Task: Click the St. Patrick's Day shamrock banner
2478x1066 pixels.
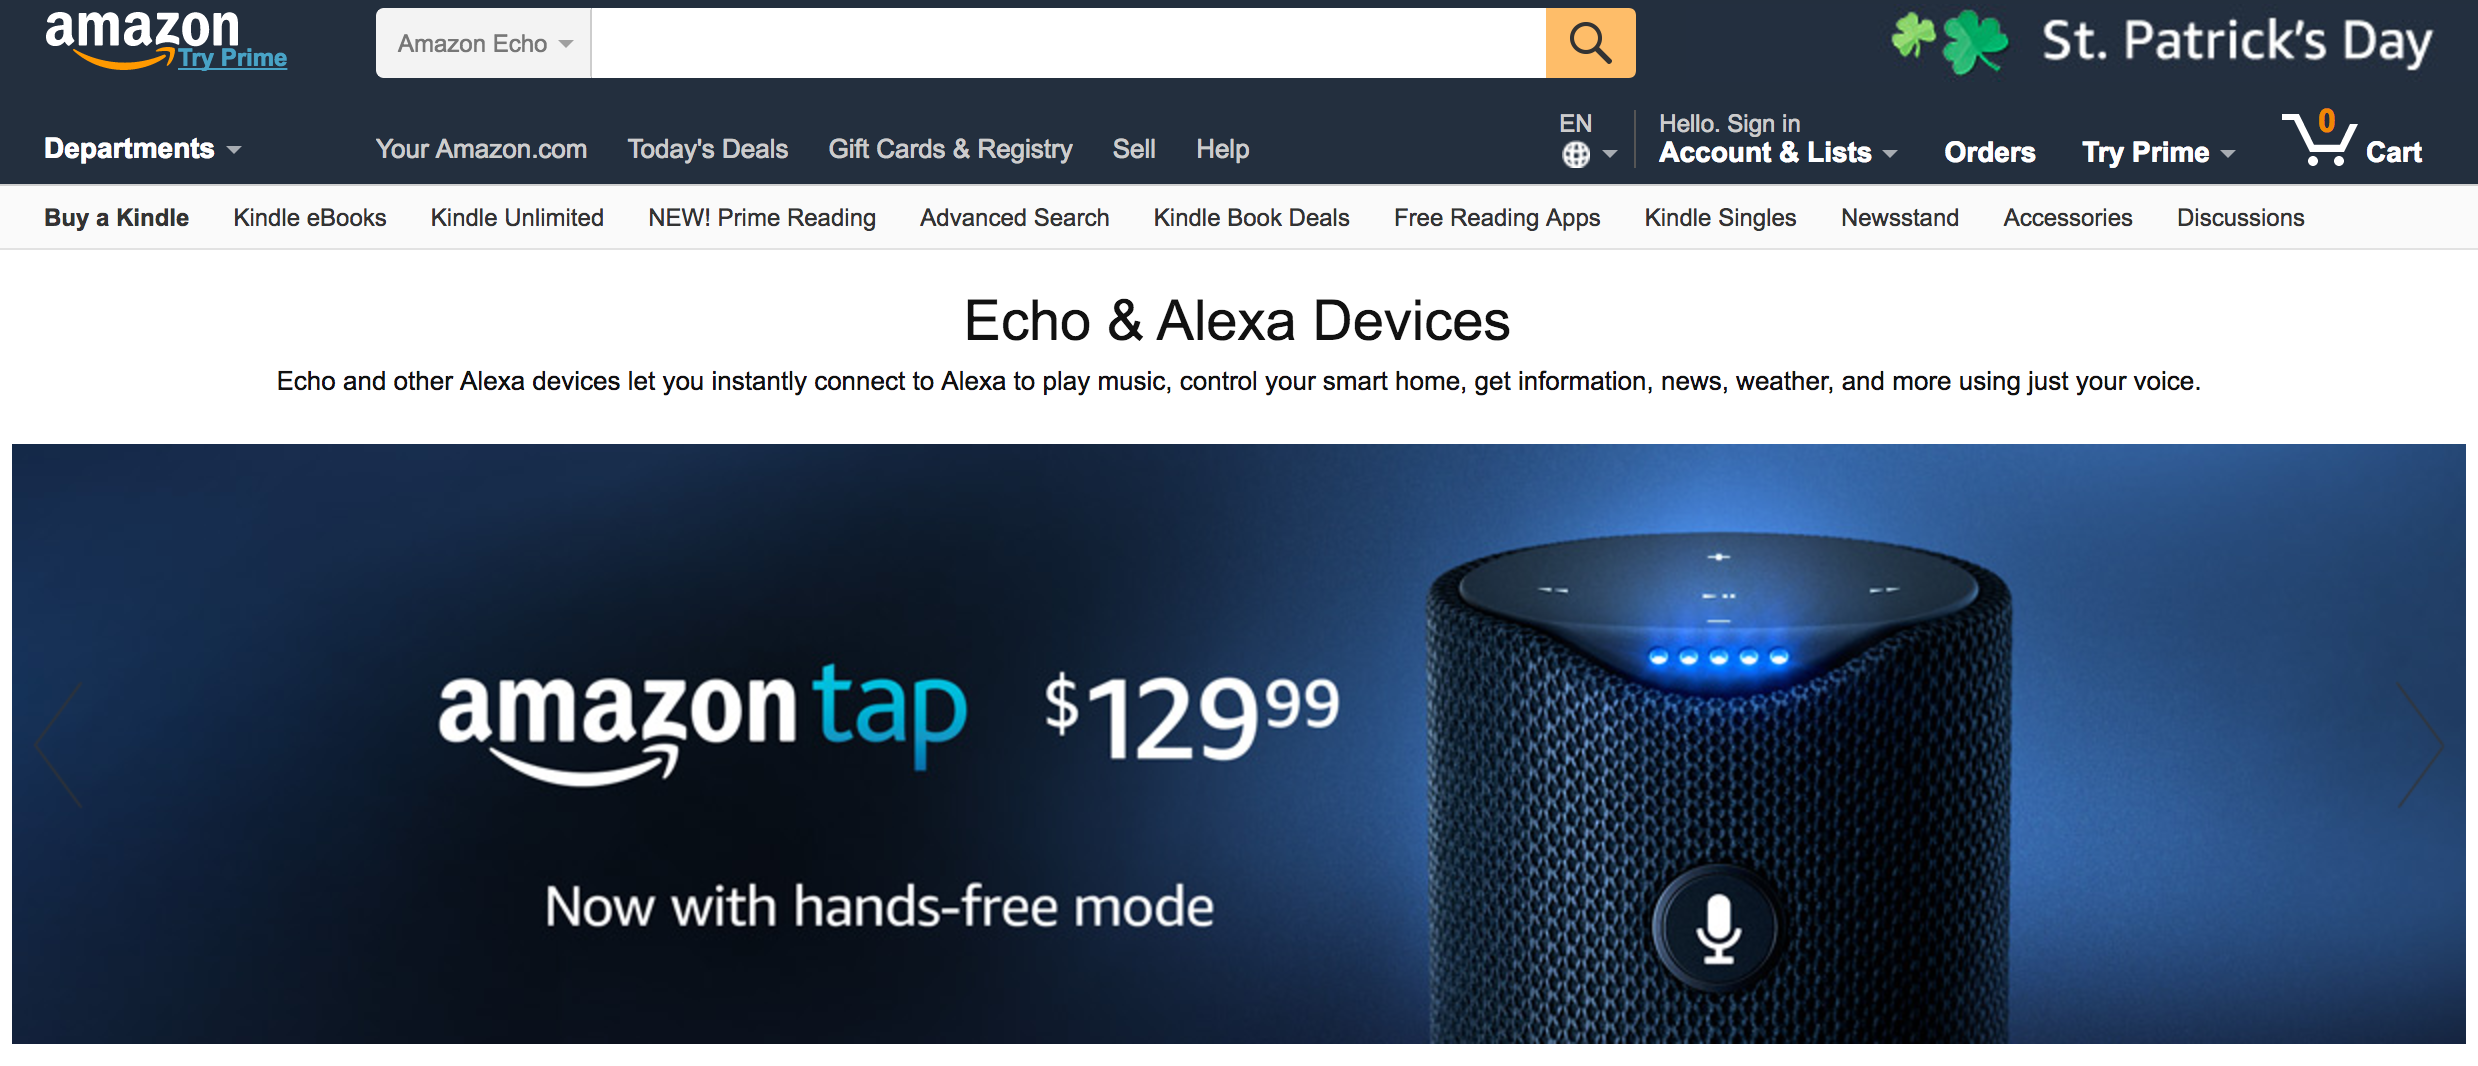Action: pyautogui.click(x=2162, y=42)
